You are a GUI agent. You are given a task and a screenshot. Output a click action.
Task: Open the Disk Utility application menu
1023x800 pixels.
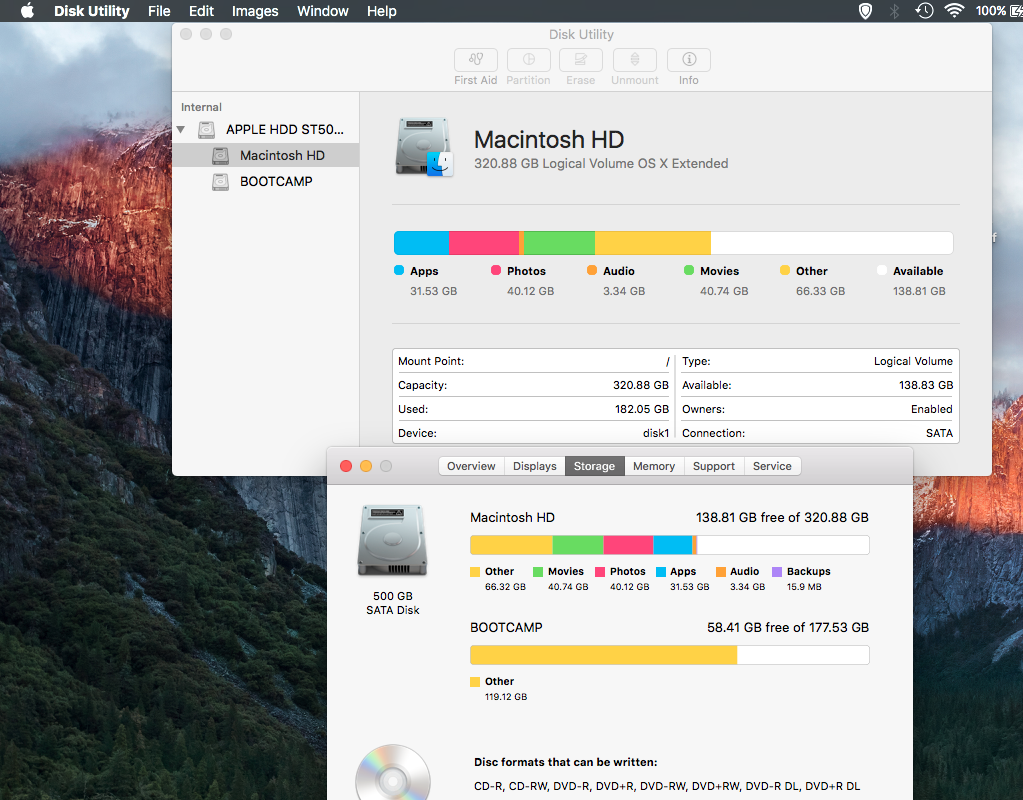pos(91,11)
